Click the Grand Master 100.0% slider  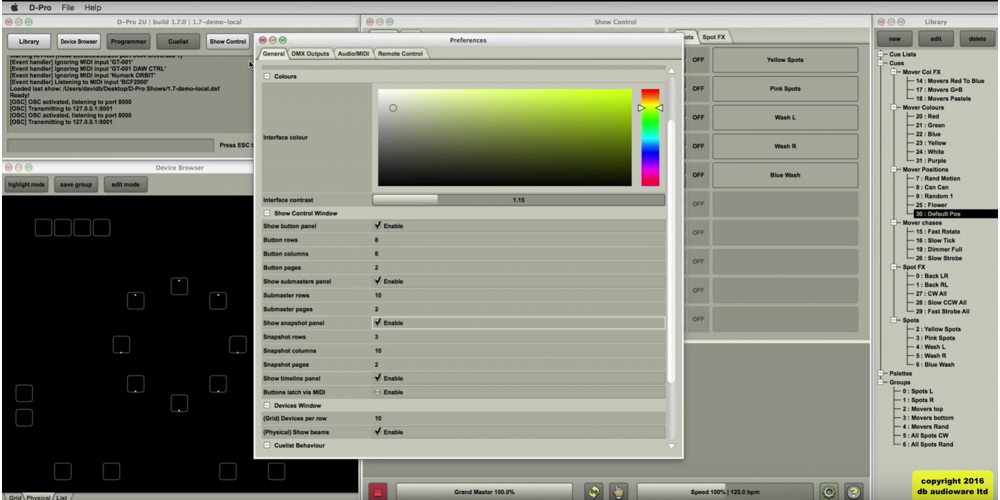click(484, 492)
